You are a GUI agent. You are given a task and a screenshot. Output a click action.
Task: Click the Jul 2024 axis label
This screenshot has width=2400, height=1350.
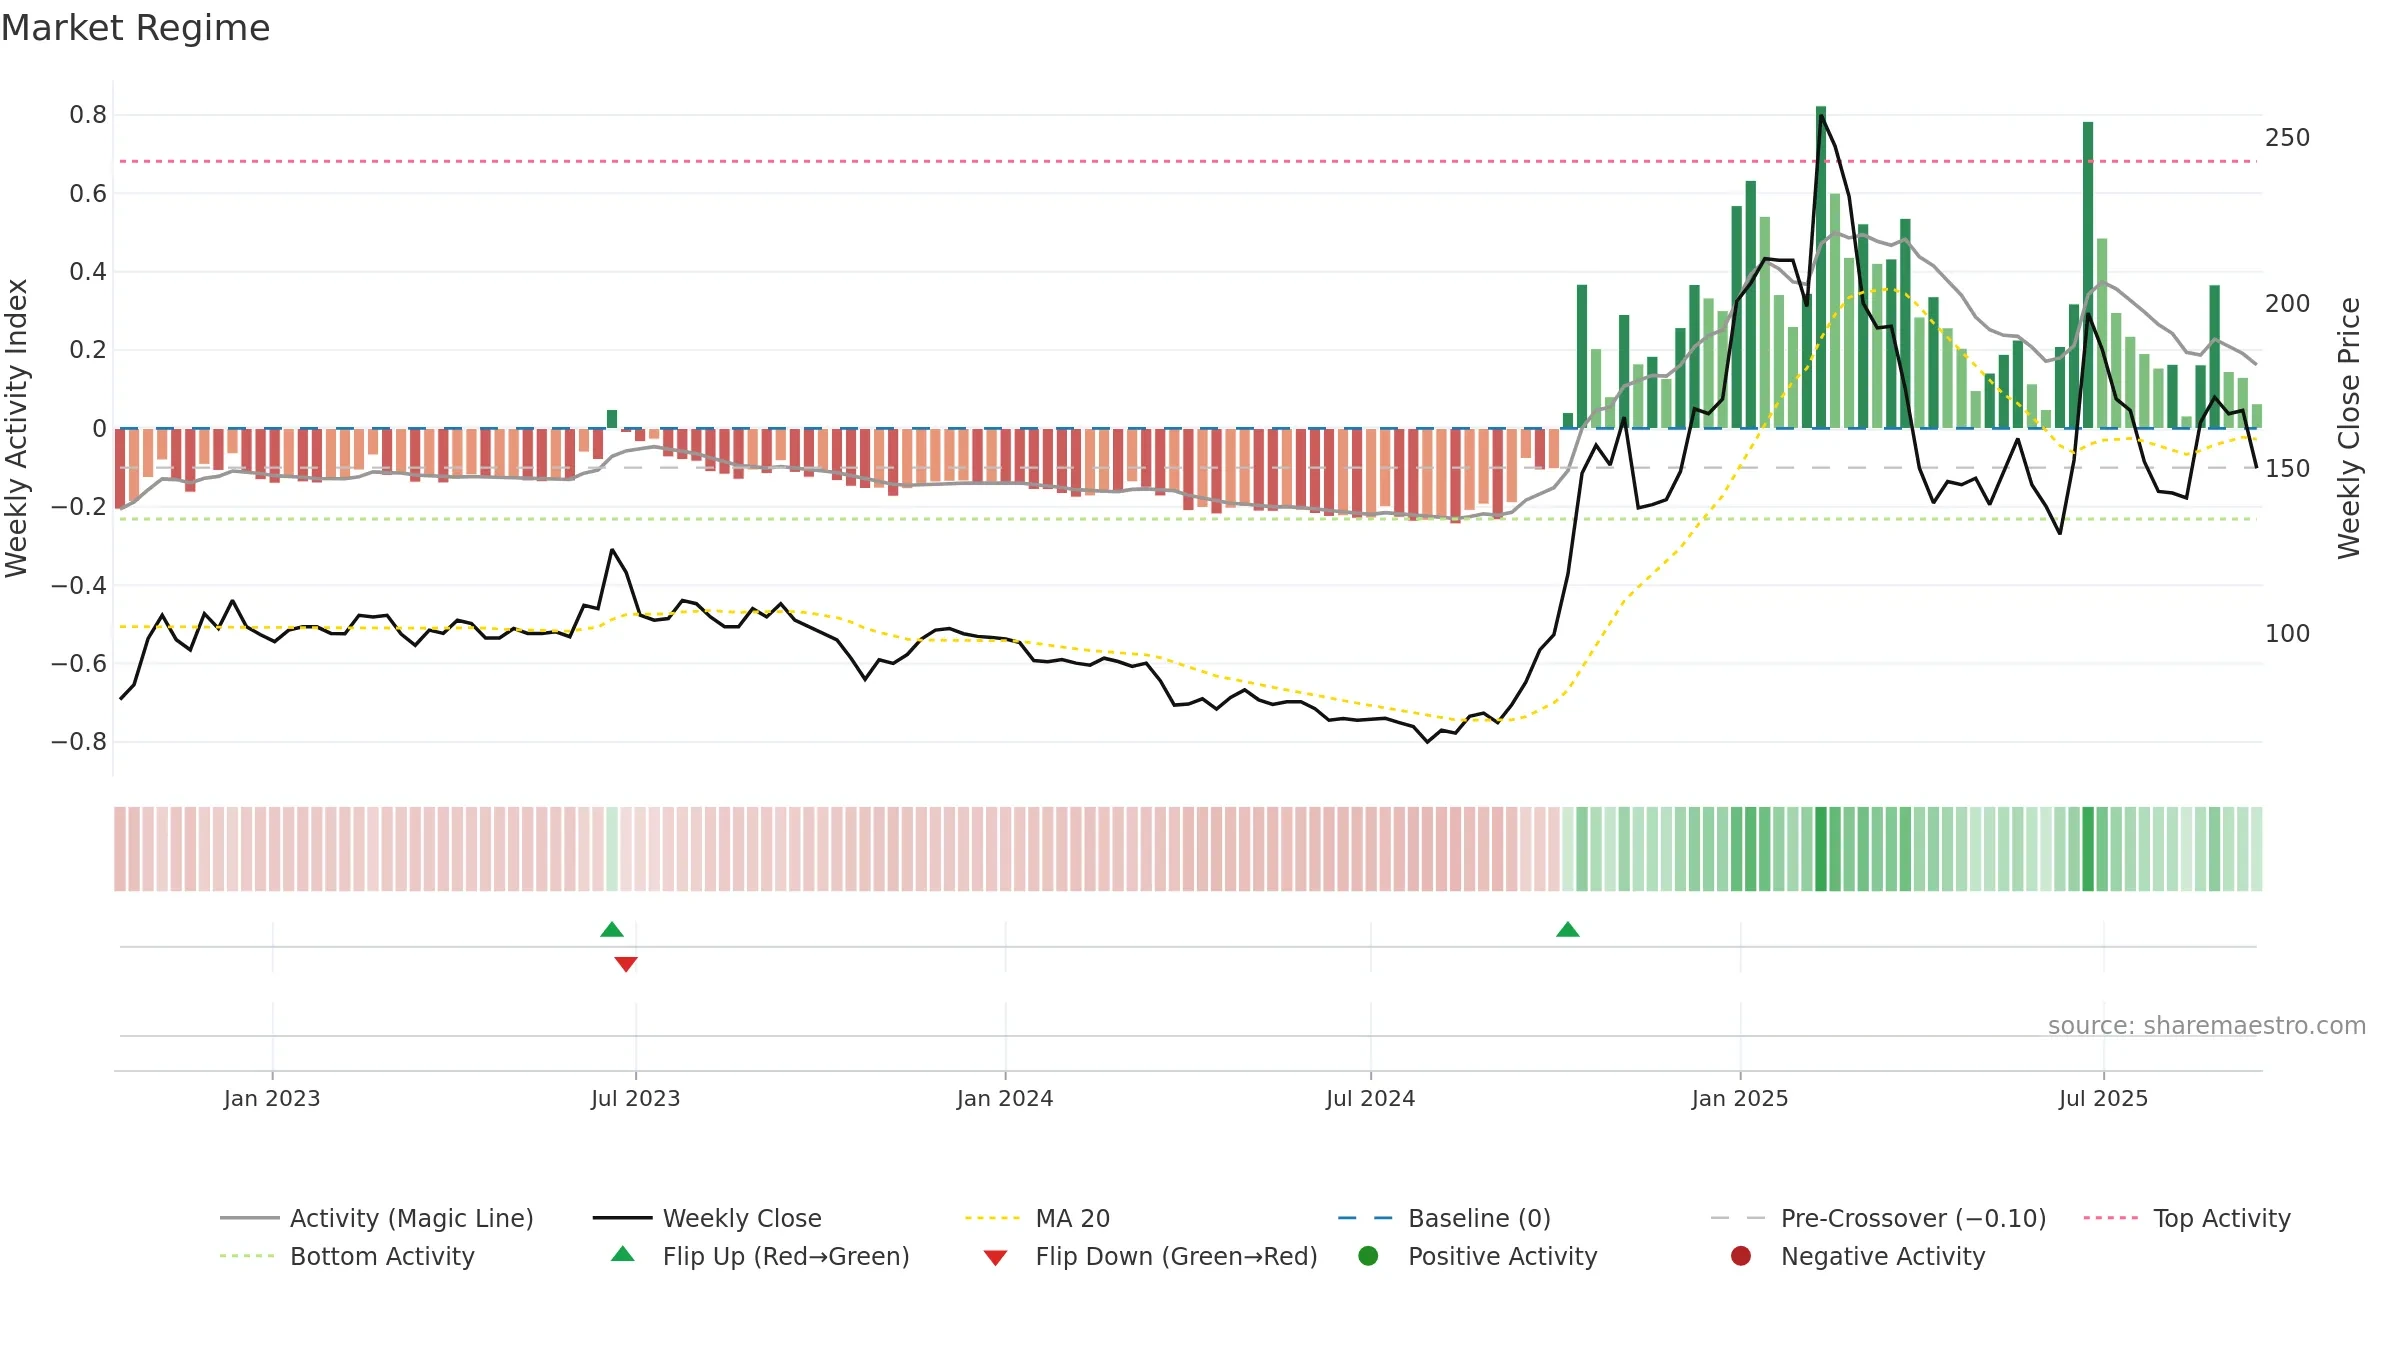point(1370,1098)
